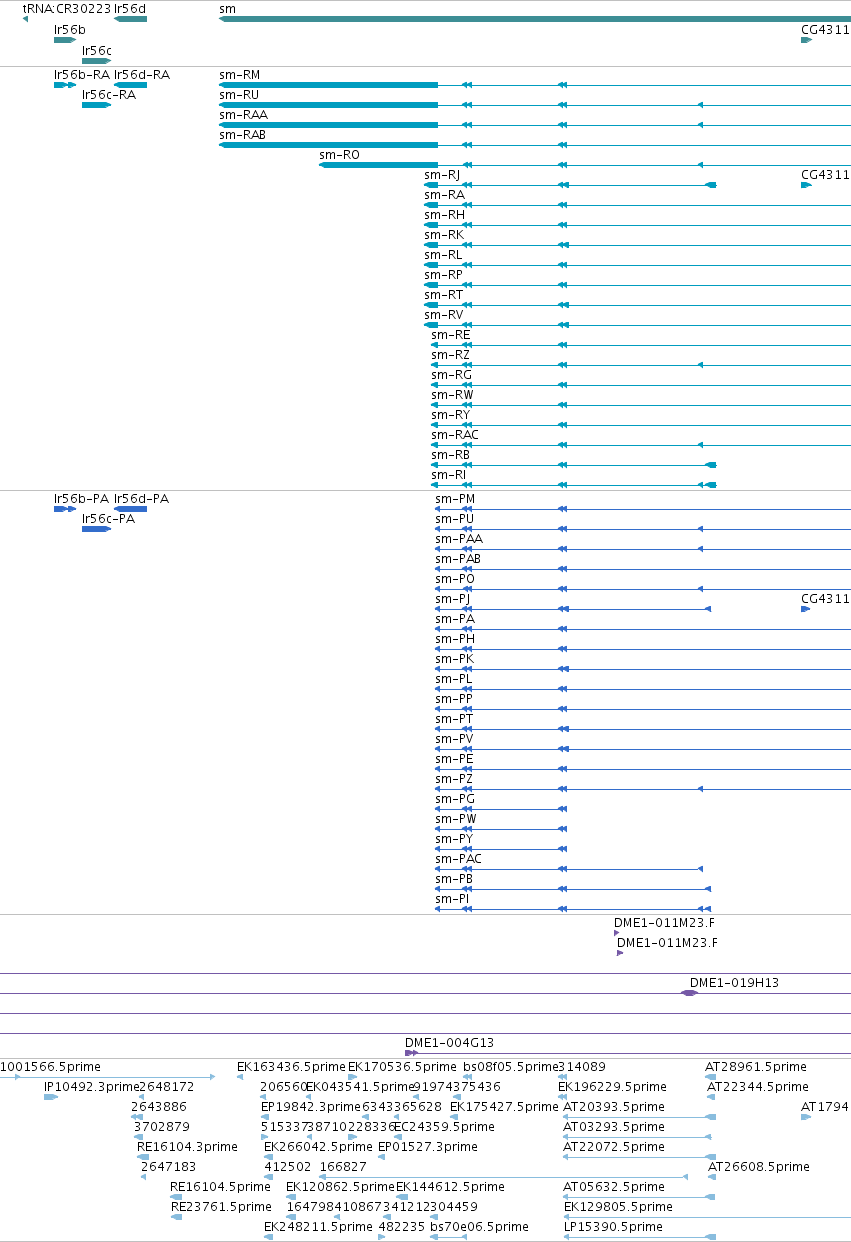The width and height of the screenshot is (851, 1242).
Task: Click the sm-PI CDS label
Action: coord(452,898)
